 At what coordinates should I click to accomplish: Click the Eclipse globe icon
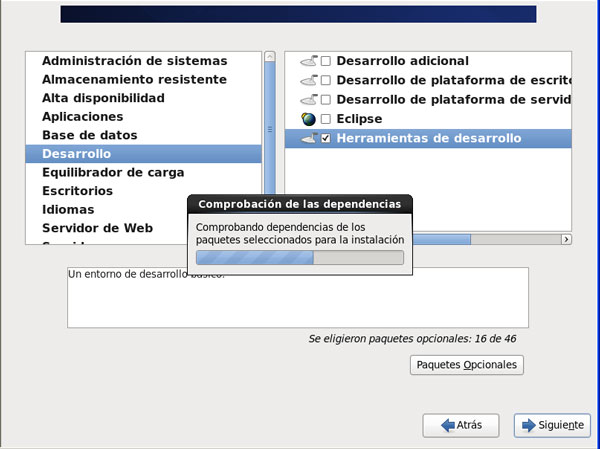click(x=308, y=119)
